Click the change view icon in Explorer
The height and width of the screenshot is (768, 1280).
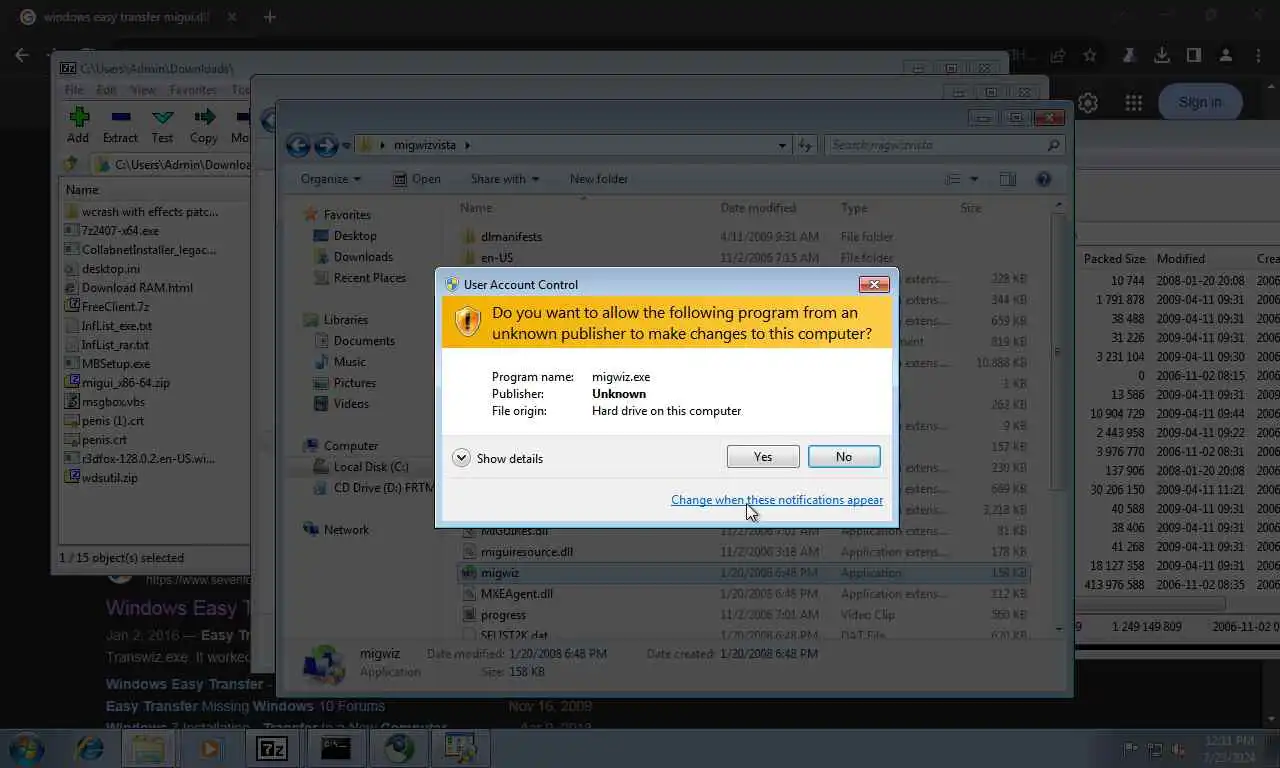point(953,179)
